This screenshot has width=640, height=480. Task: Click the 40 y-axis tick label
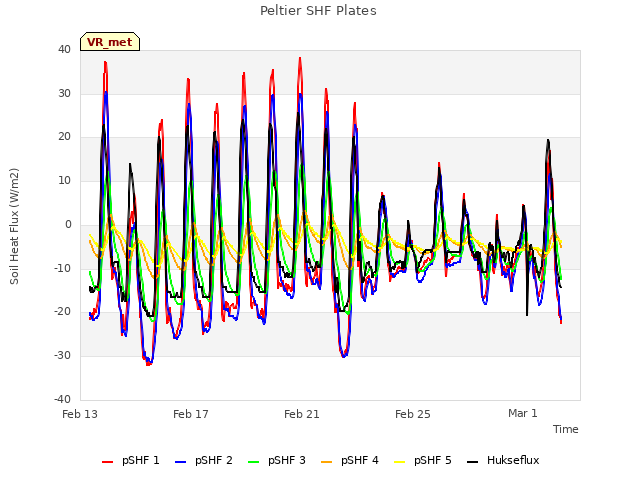pyautogui.click(x=64, y=49)
